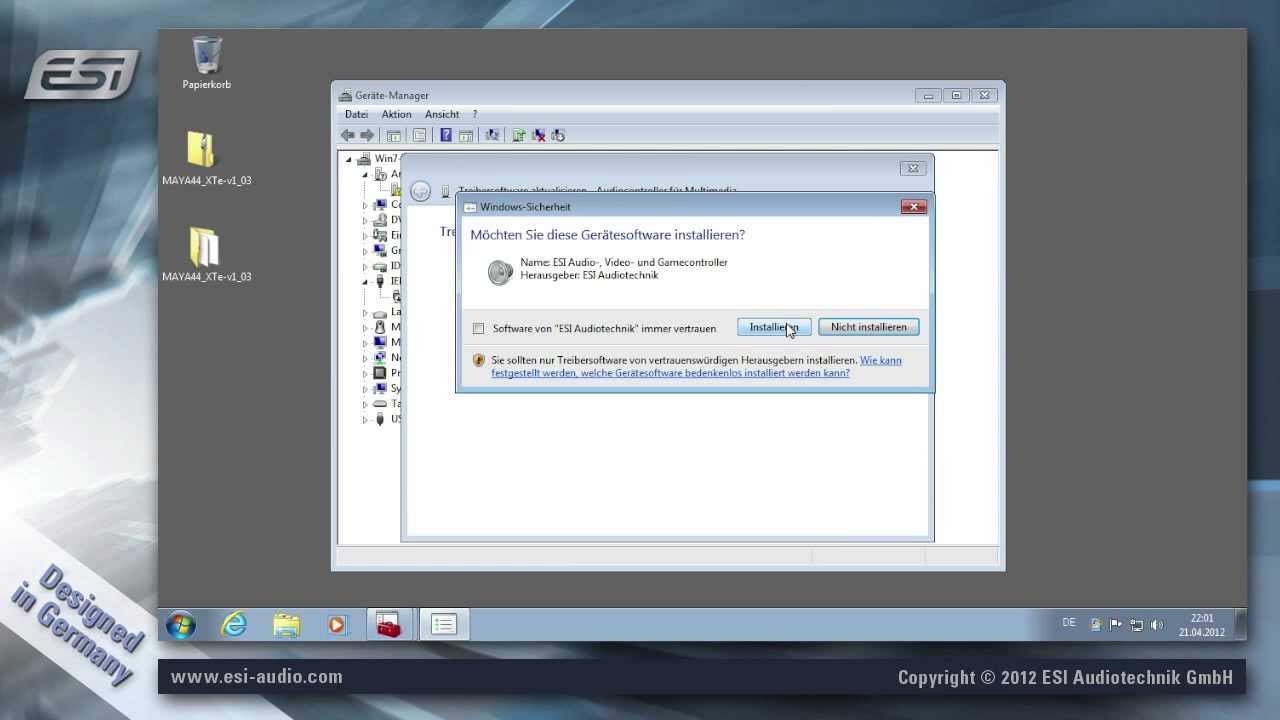The width and height of the screenshot is (1280, 720).
Task: Expand the 'Ne' network adapters category
Action: 365,358
